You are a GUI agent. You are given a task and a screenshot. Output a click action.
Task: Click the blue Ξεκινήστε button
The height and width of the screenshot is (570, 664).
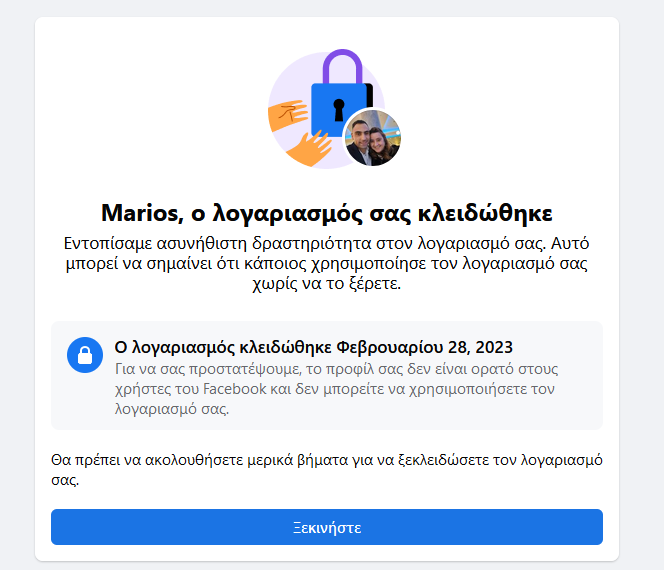[x=326, y=527]
